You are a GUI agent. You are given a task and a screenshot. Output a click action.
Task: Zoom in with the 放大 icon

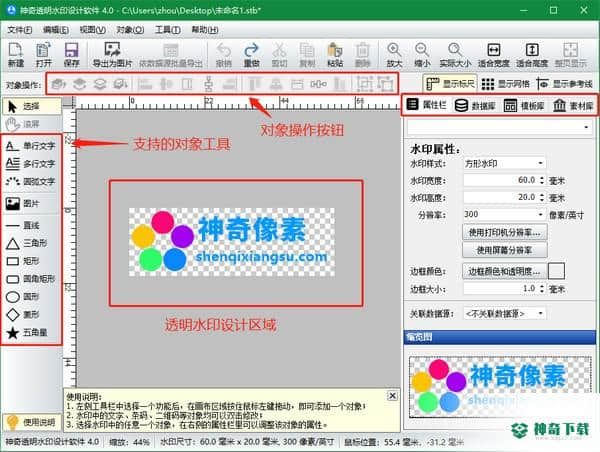(394, 55)
